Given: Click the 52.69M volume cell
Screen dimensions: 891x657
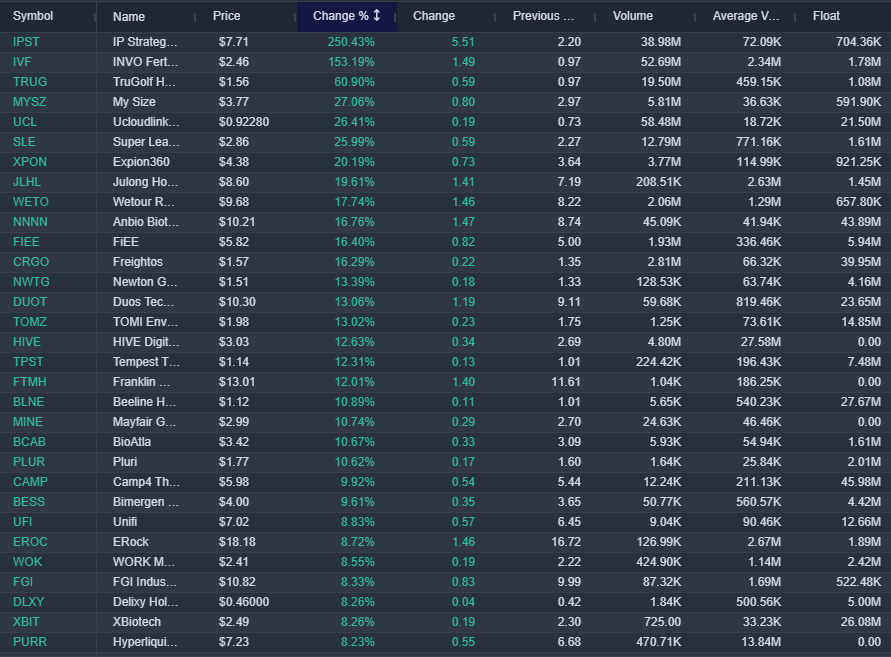Looking at the screenshot, I should (x=661, y=62).
